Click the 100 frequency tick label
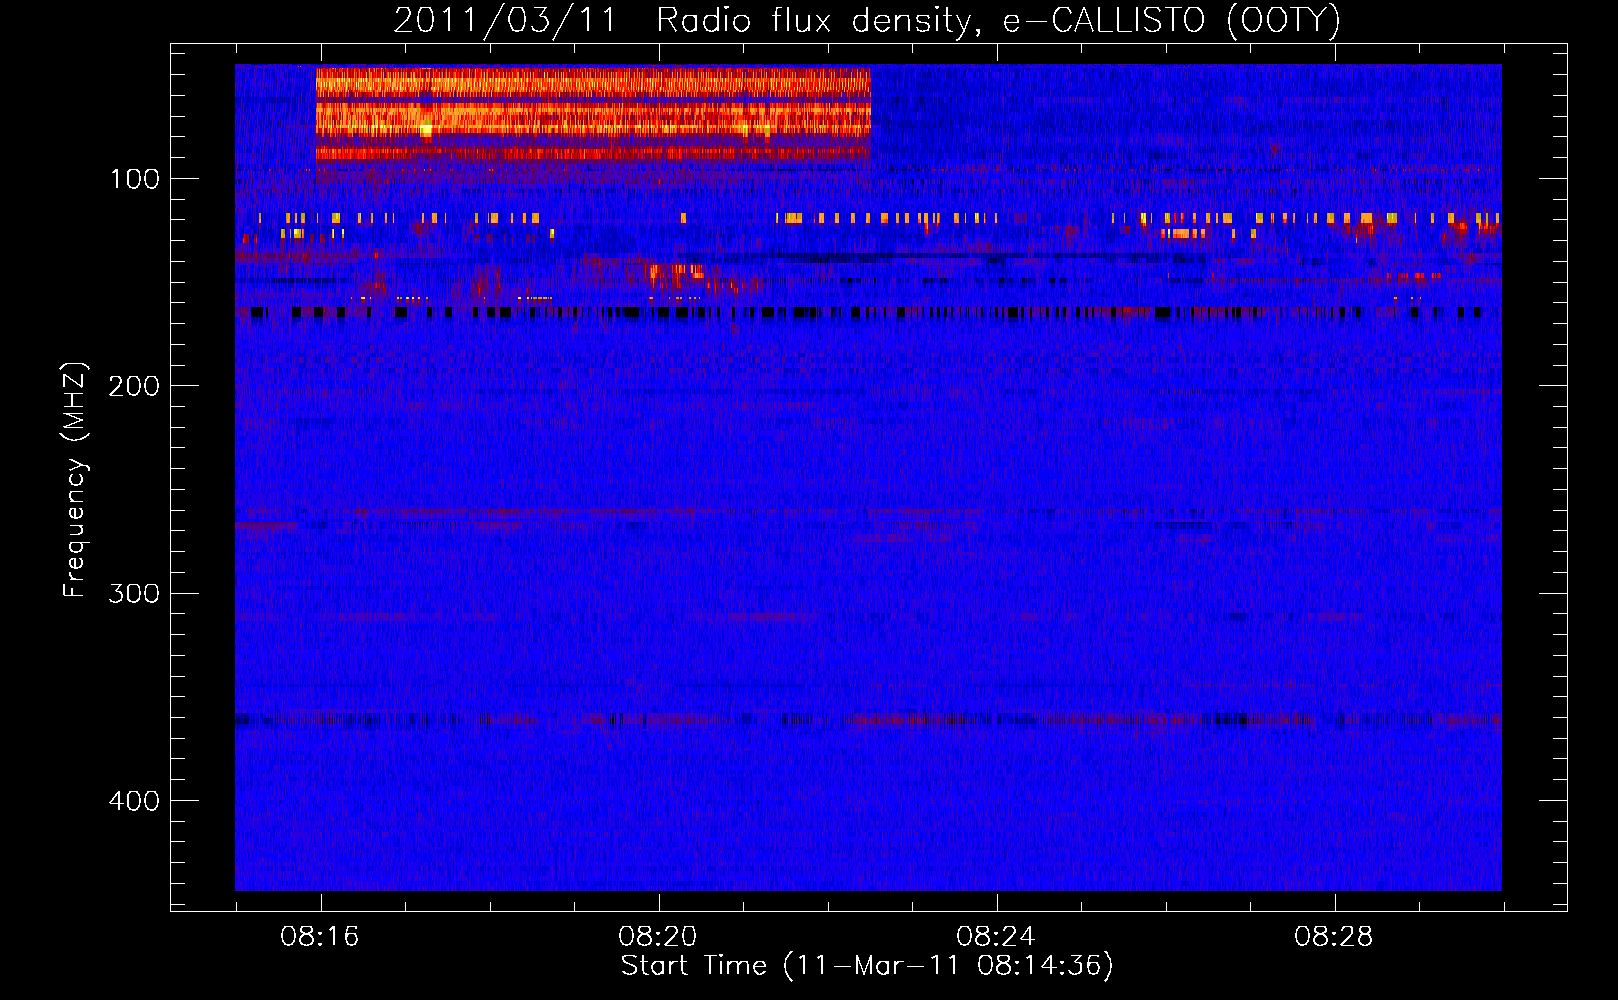This screenshot has width=1618, height=1000. click(x=135, y=179)
